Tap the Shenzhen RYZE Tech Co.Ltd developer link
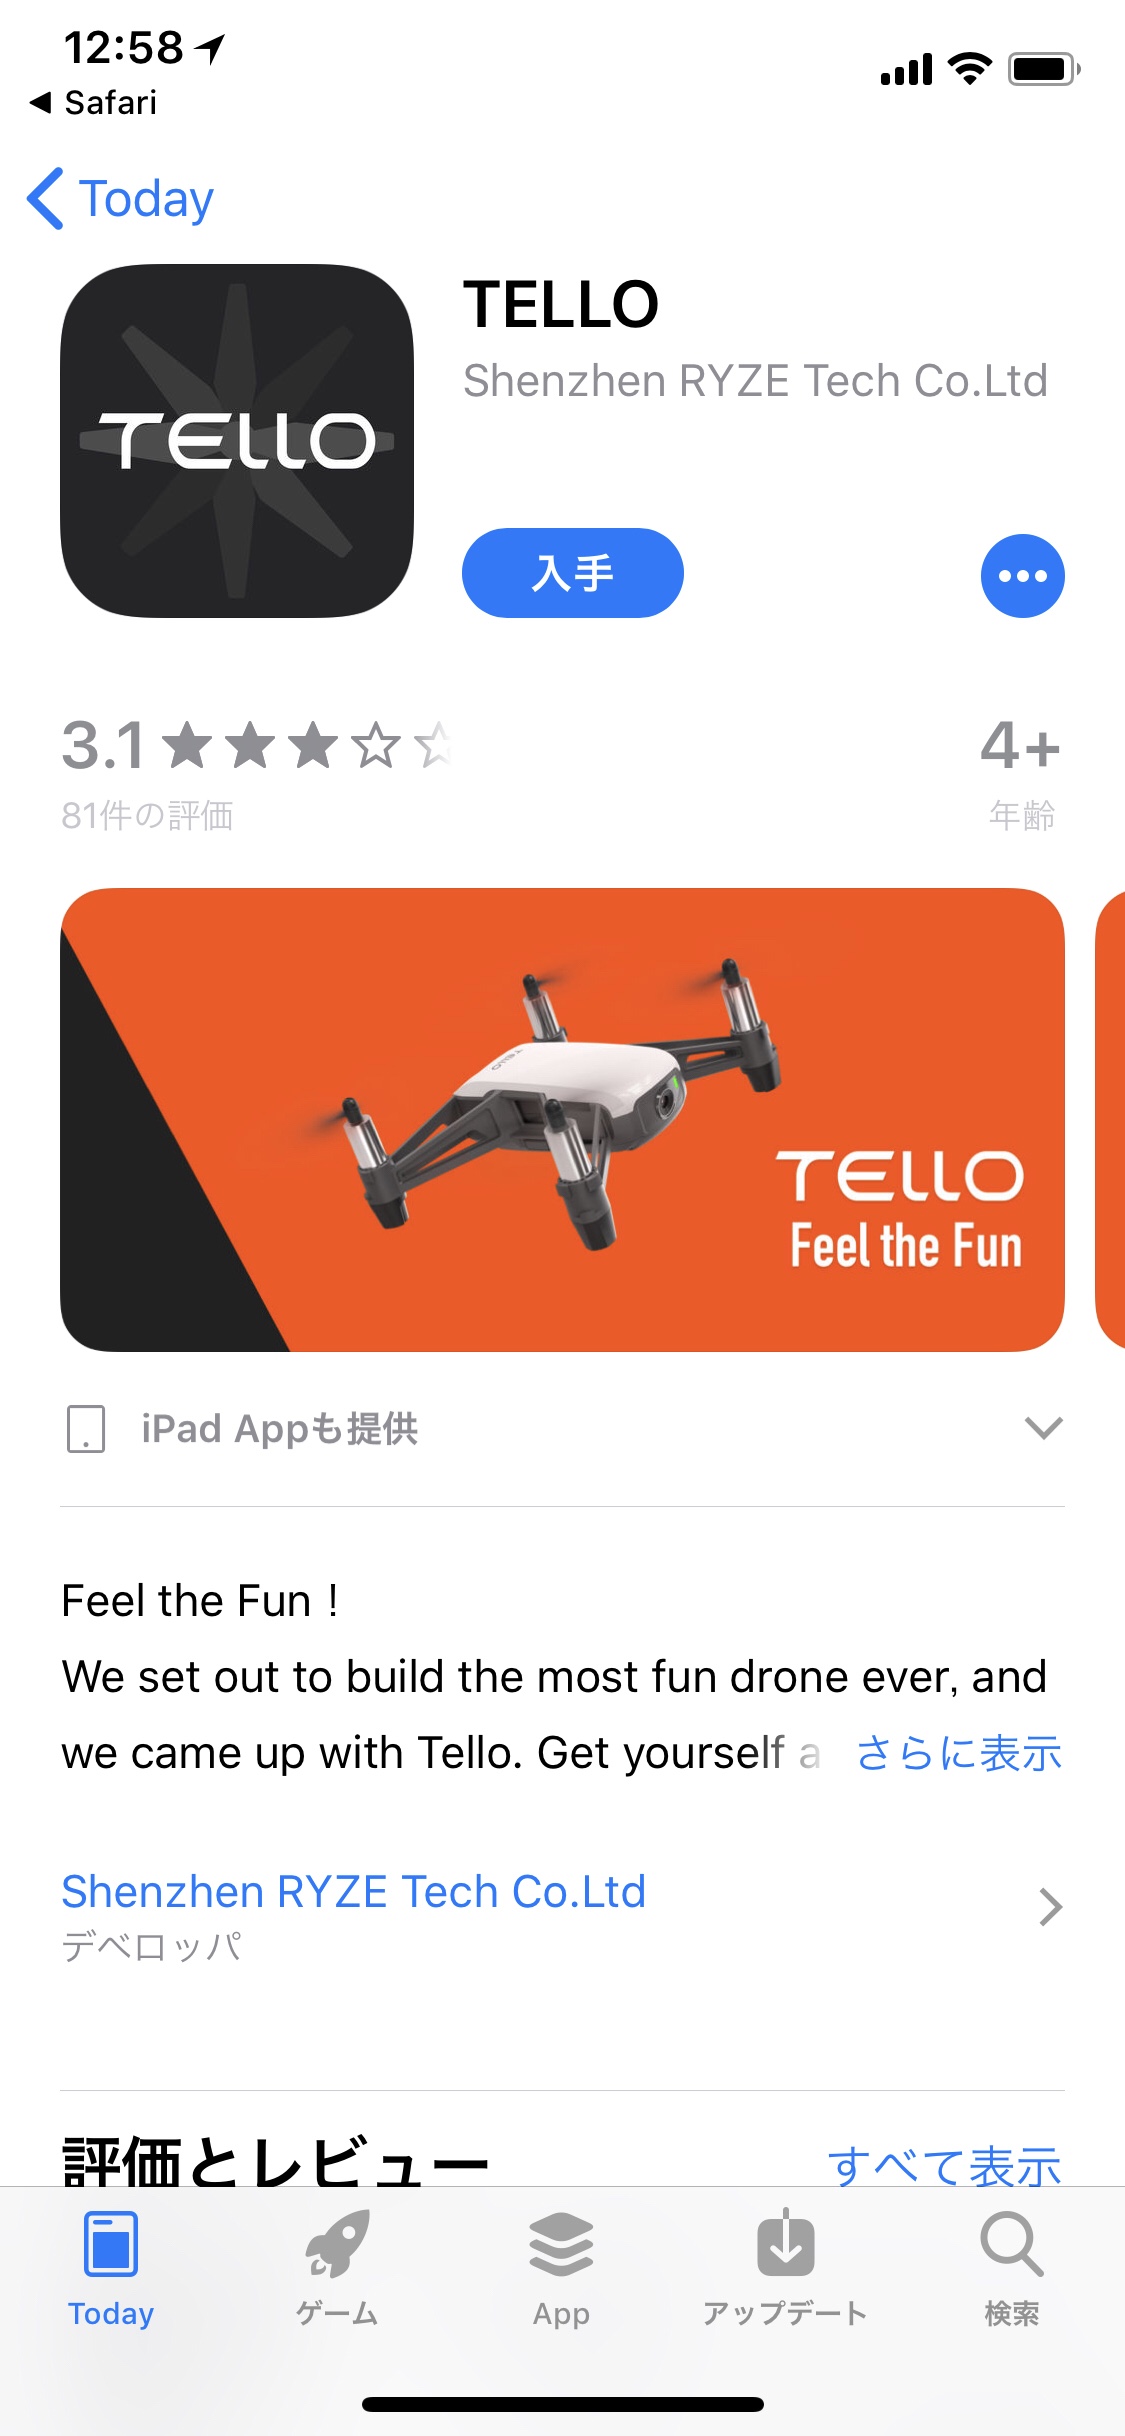The height and width of the screenshot is (2436, 1125). coord(353,1892)
